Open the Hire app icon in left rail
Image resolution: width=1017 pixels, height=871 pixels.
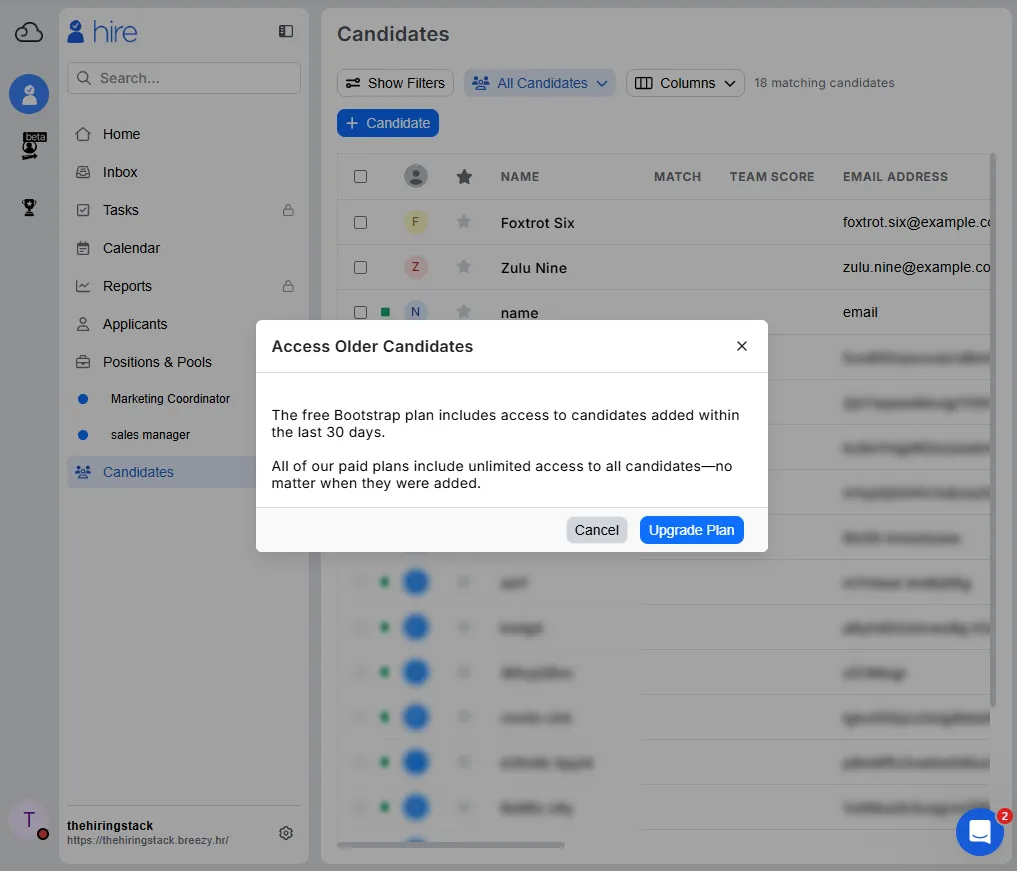29,94
